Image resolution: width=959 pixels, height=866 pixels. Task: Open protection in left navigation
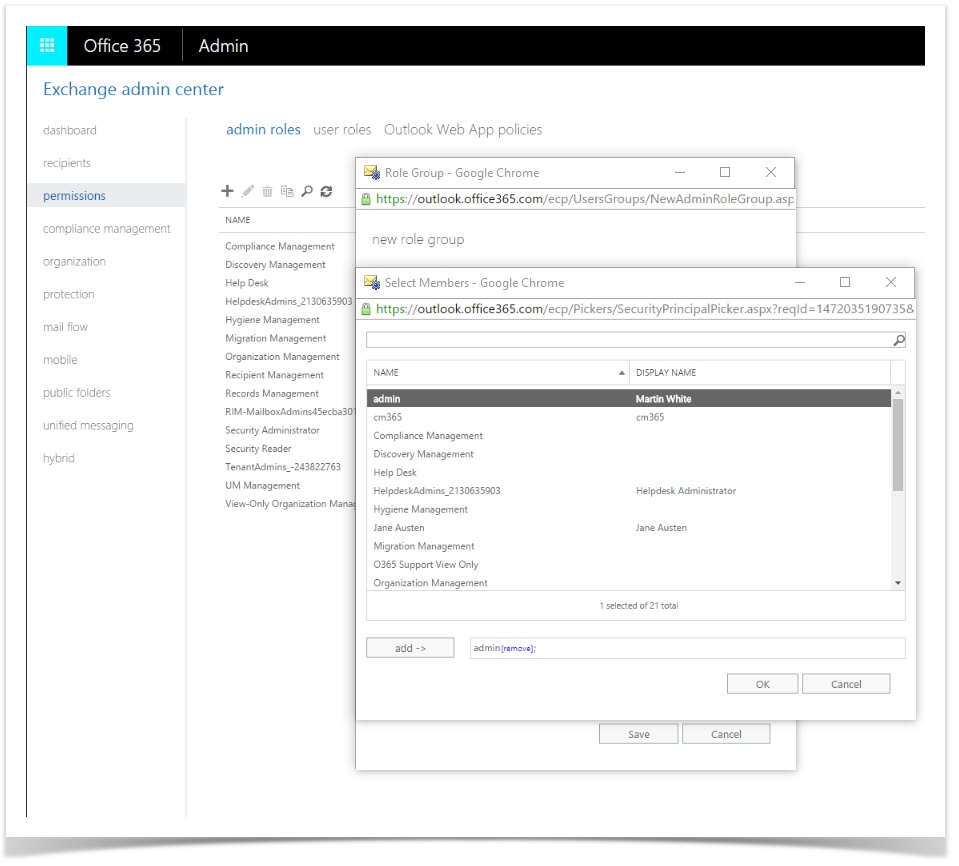click(x=69, y=294)
